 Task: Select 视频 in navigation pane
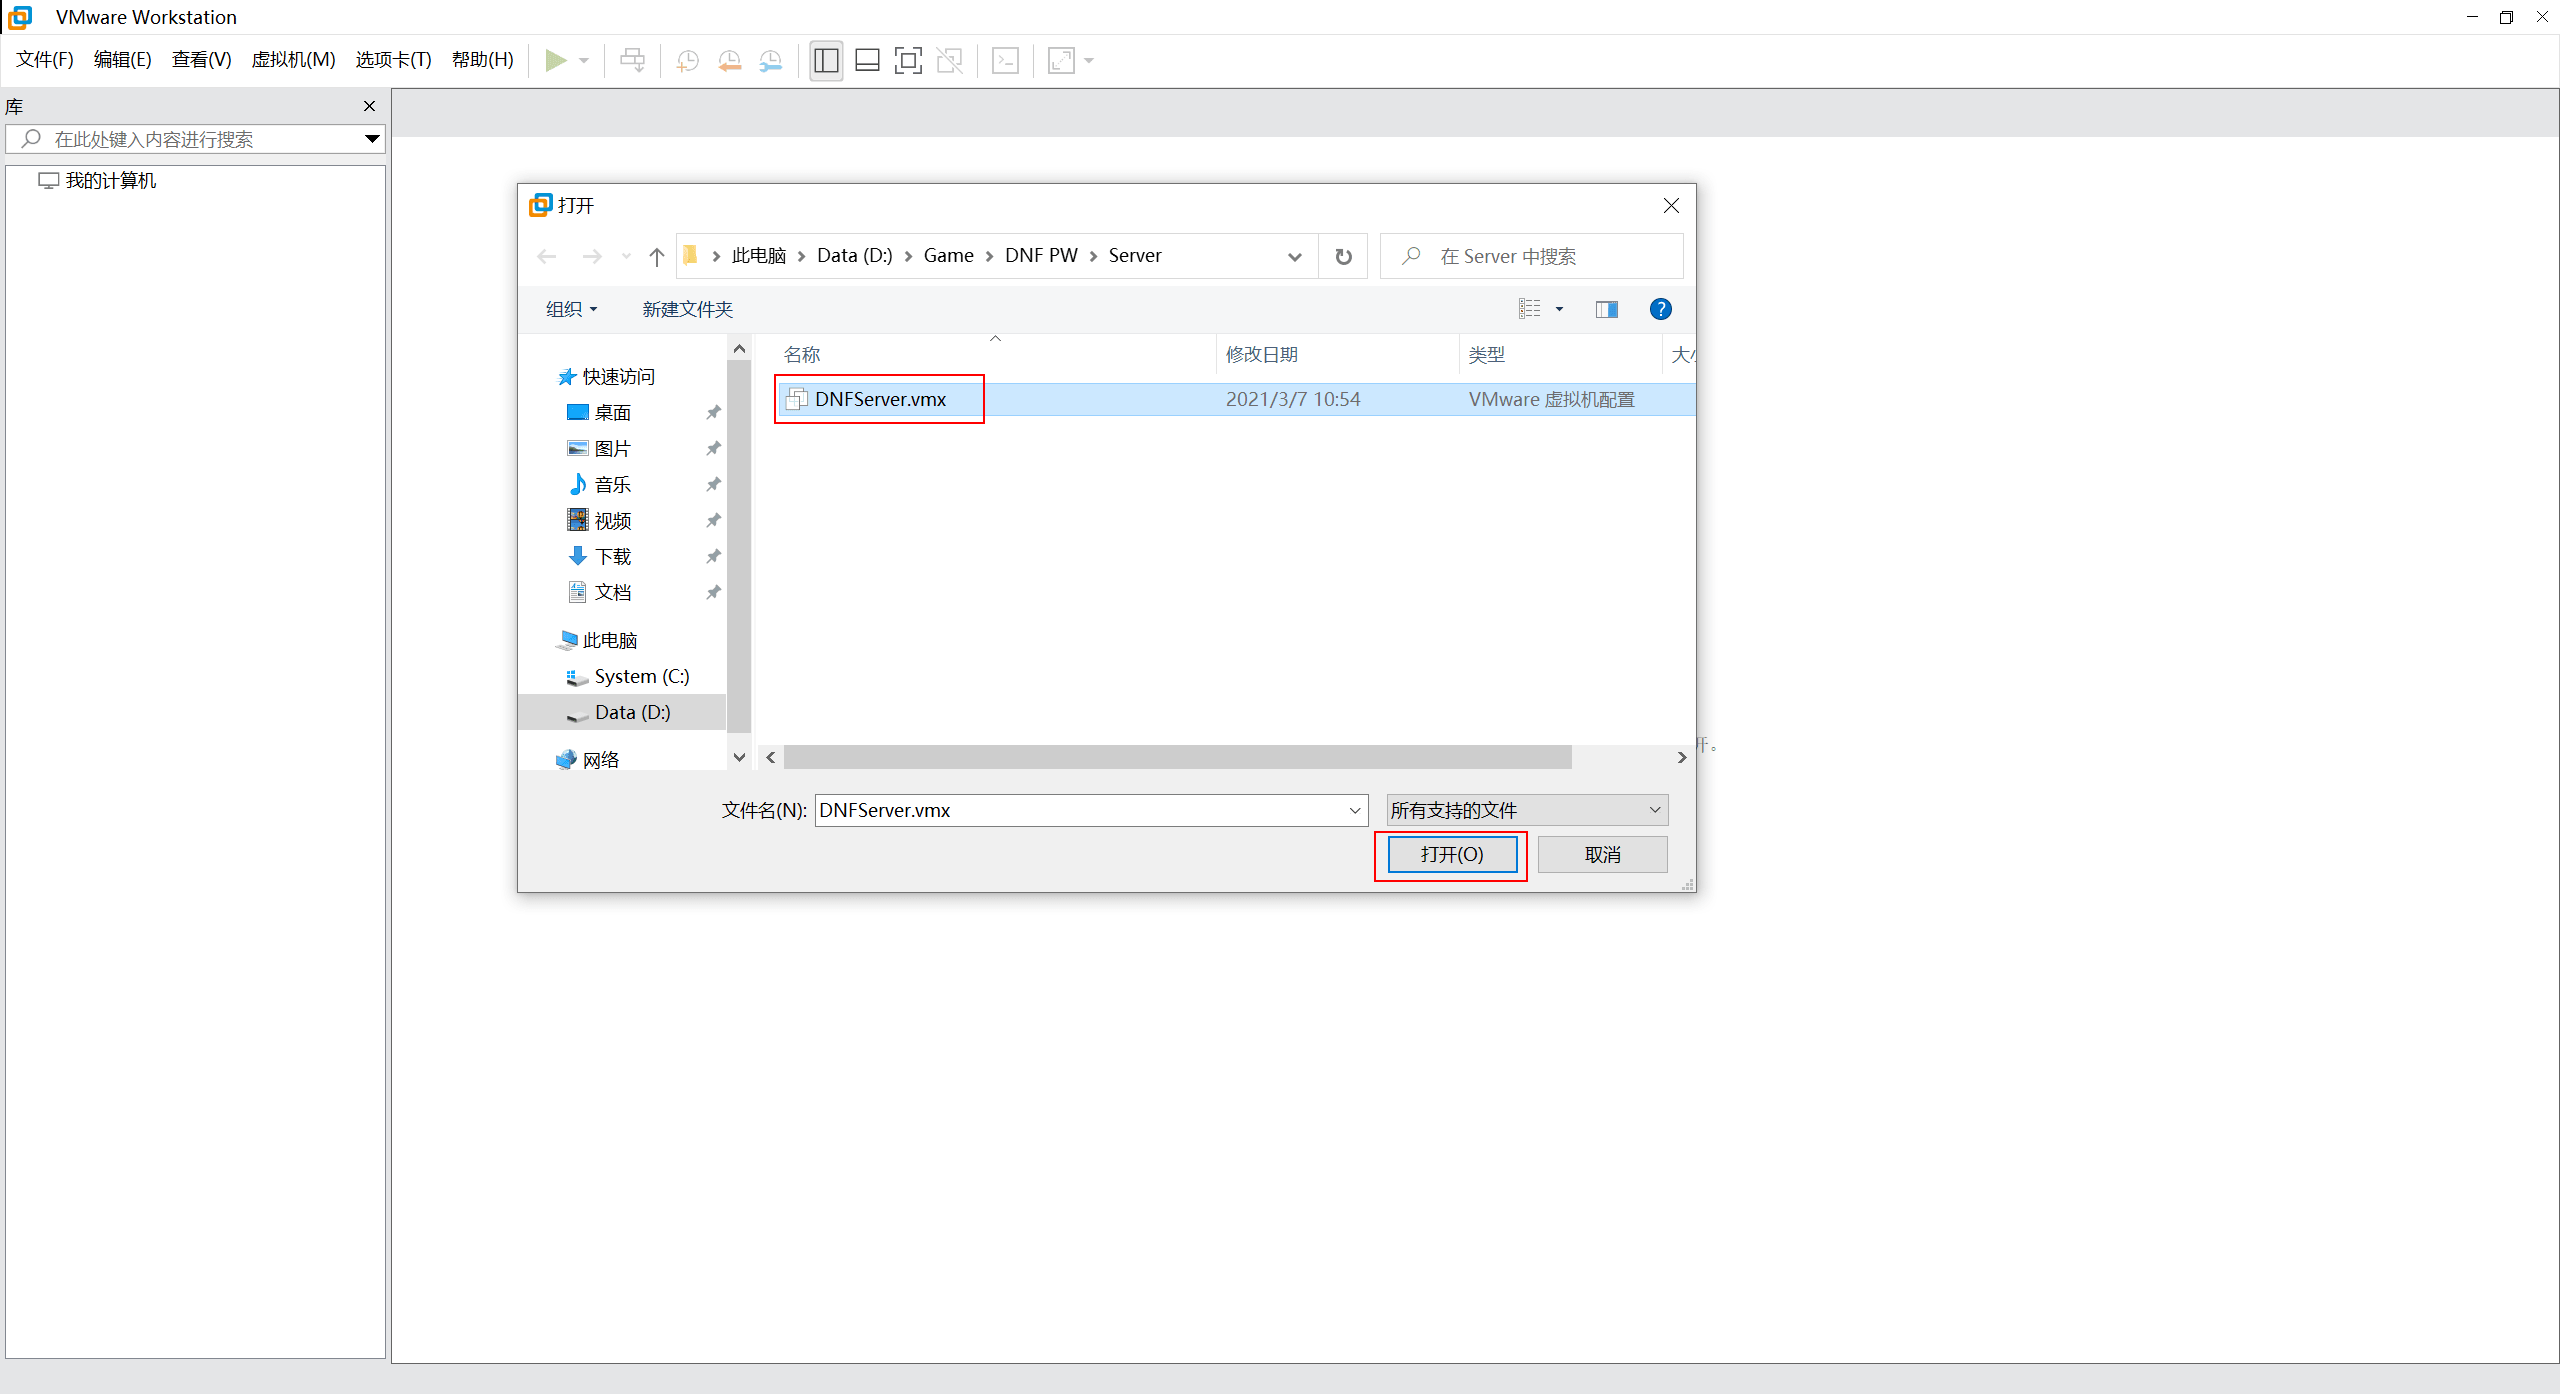point(598,521)
